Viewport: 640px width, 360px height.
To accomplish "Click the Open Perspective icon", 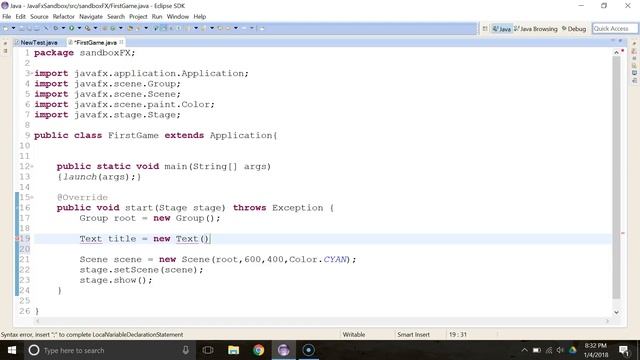I will [x=485, y=29].
